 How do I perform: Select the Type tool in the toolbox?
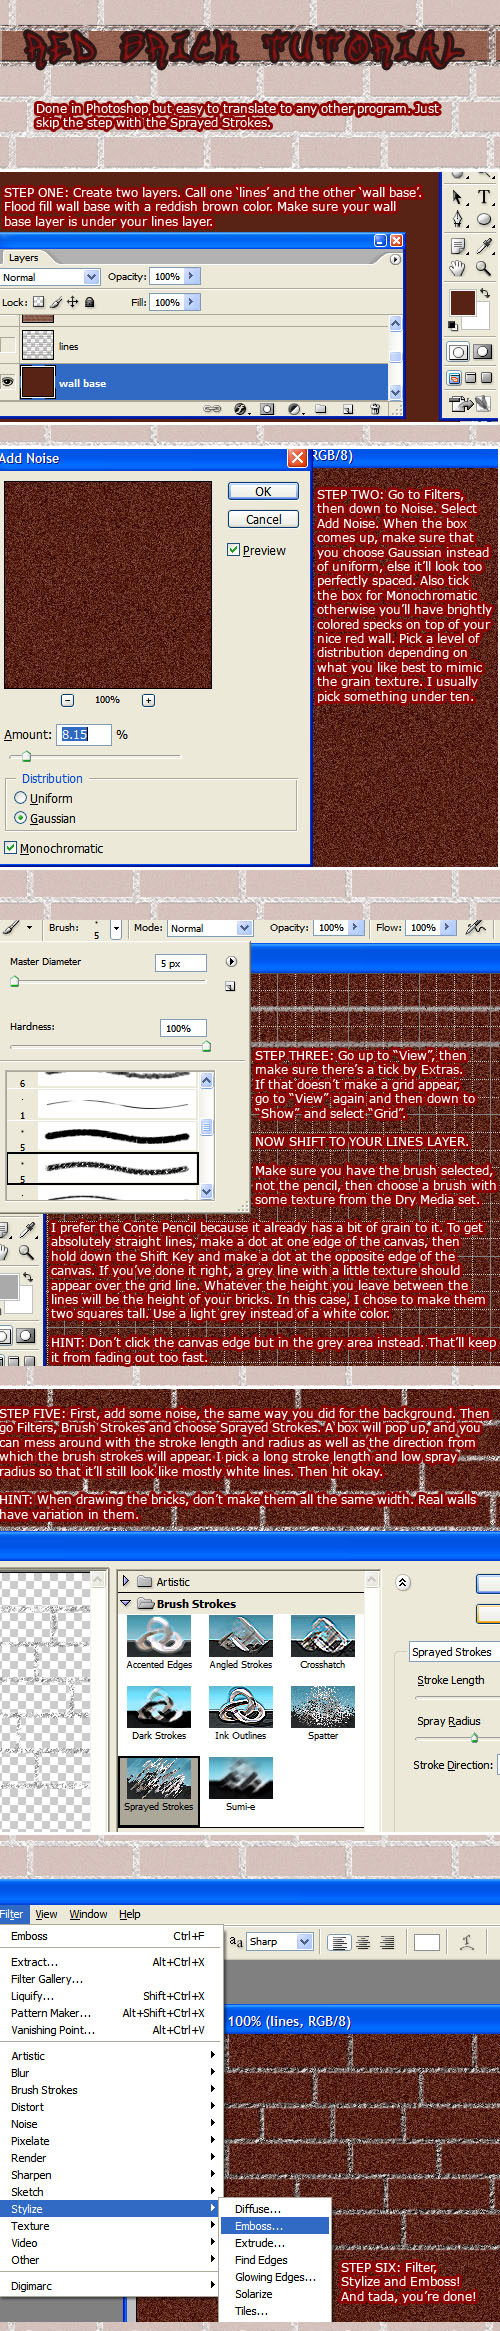484,197
